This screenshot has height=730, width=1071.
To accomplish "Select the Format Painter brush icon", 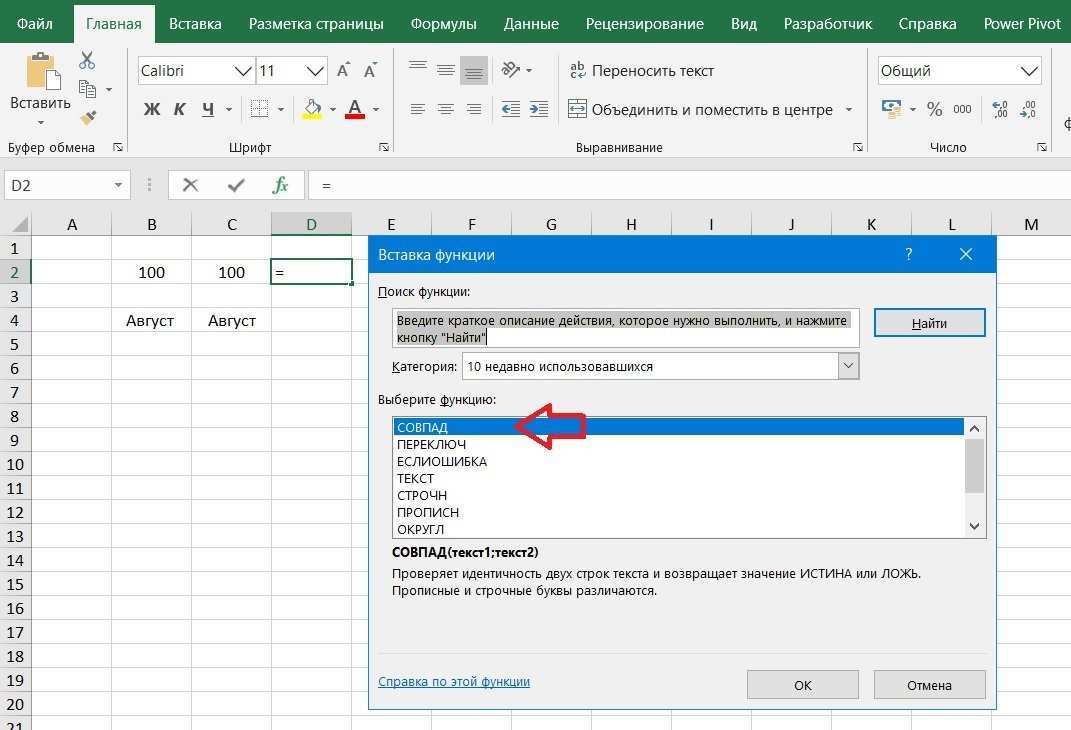I will click(87, 118).
